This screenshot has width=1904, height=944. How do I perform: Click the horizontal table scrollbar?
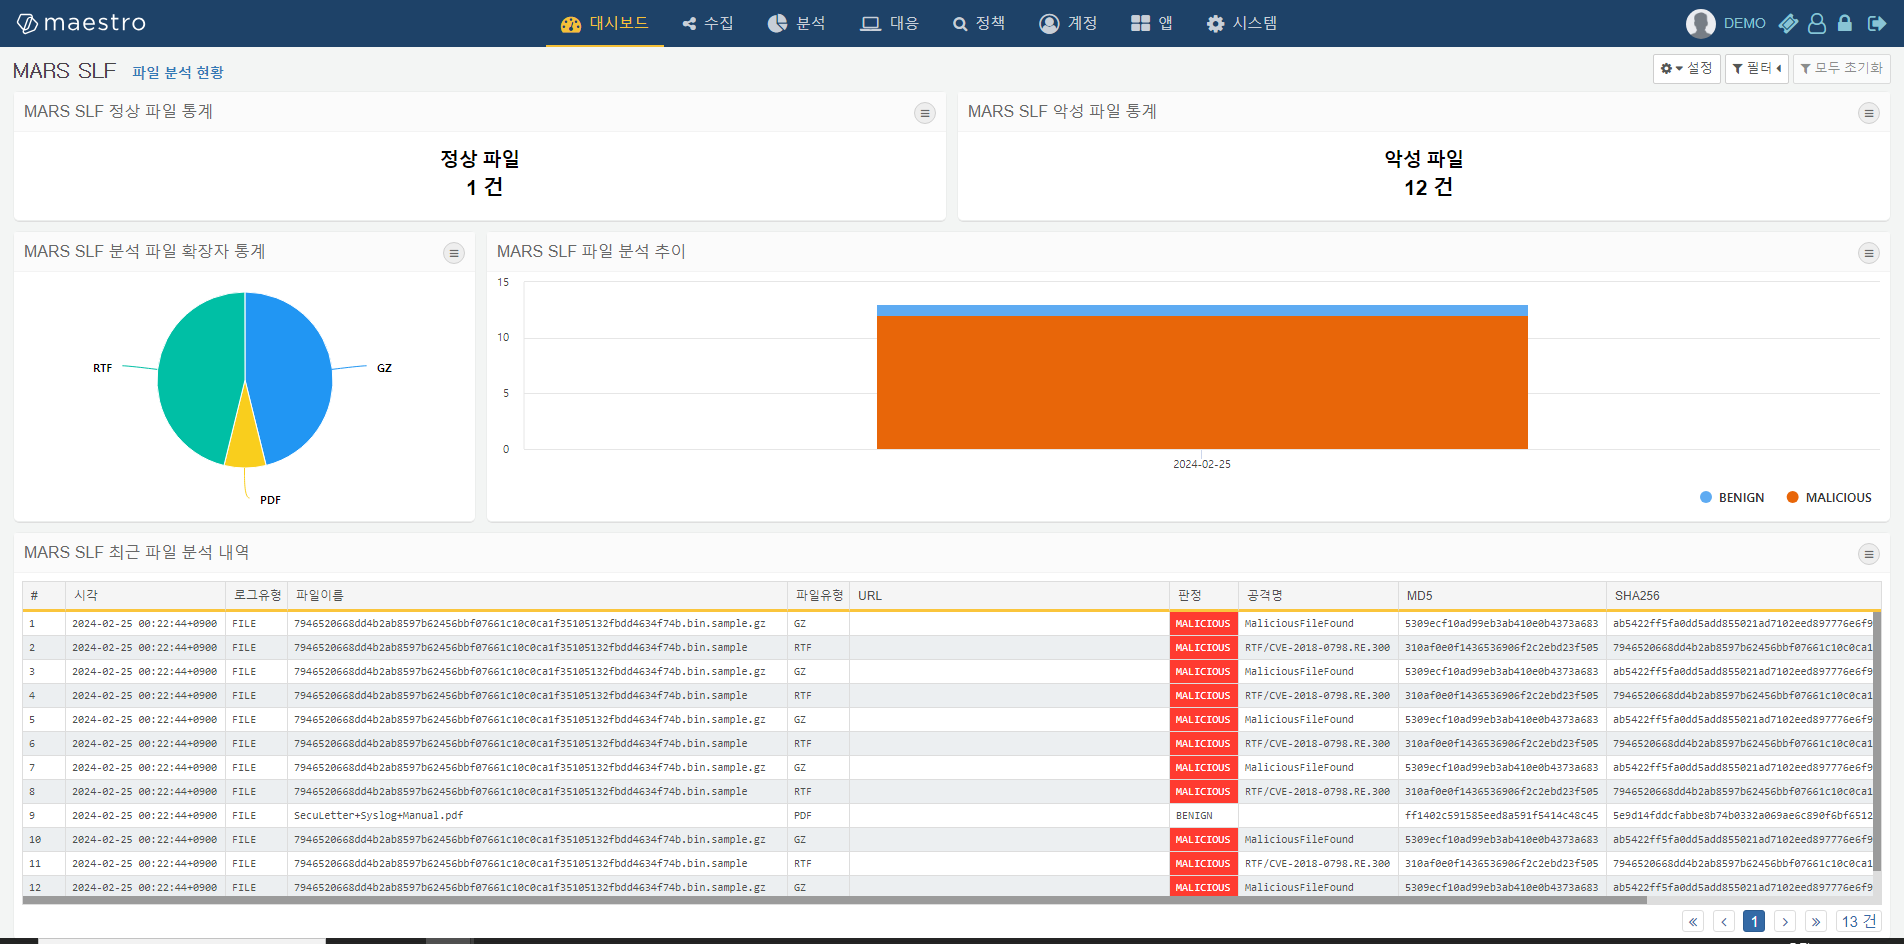(834, 900)
